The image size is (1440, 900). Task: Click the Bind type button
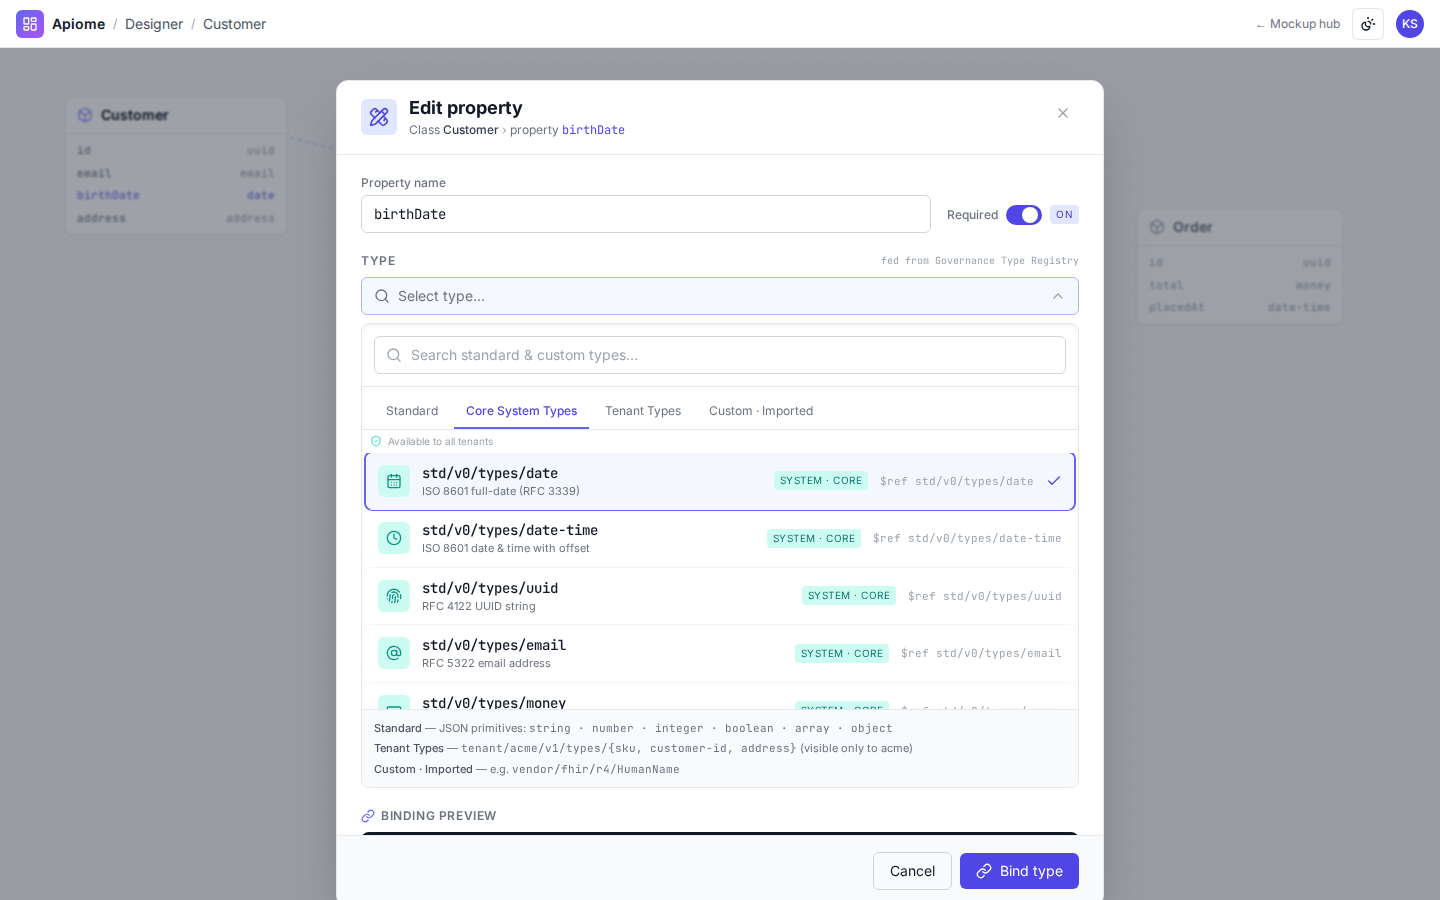point(1019,871)
